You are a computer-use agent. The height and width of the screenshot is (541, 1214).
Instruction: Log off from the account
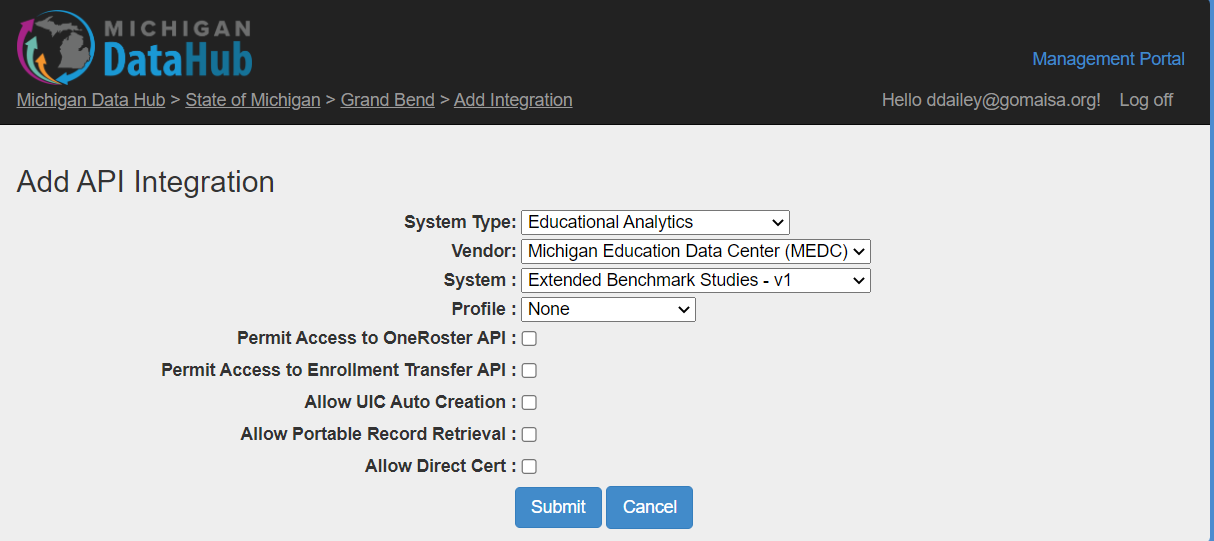[x=1146, y=100]
